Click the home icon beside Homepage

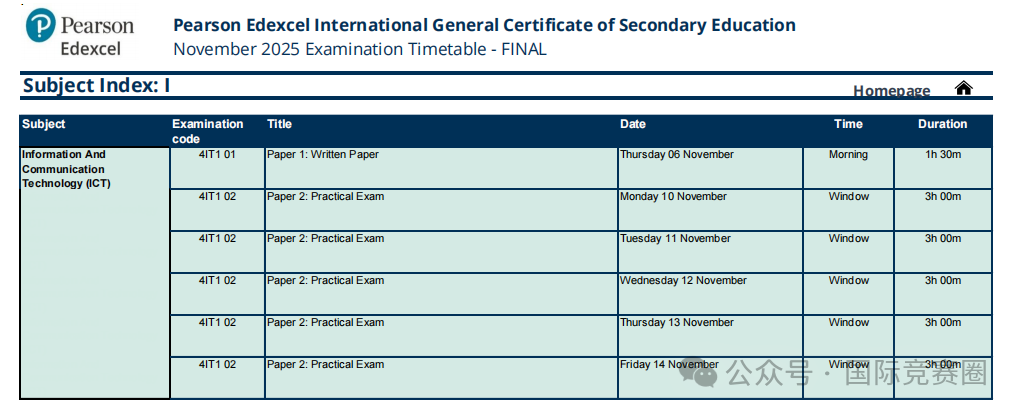(963, 87)
